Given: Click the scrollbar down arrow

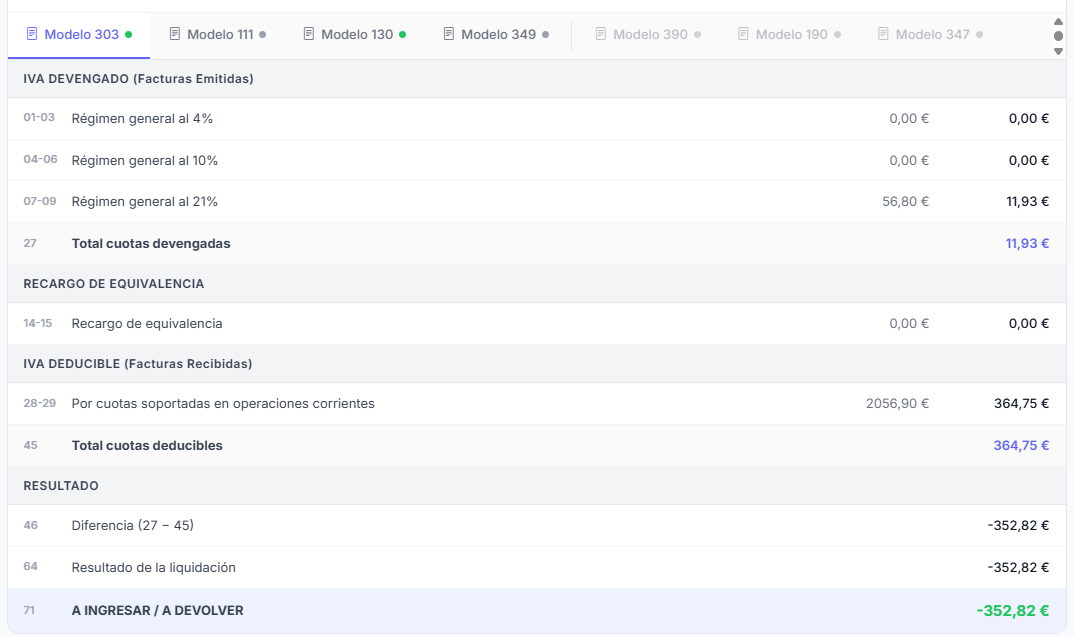Looking at the screenshot, I should coord(1059,51).
